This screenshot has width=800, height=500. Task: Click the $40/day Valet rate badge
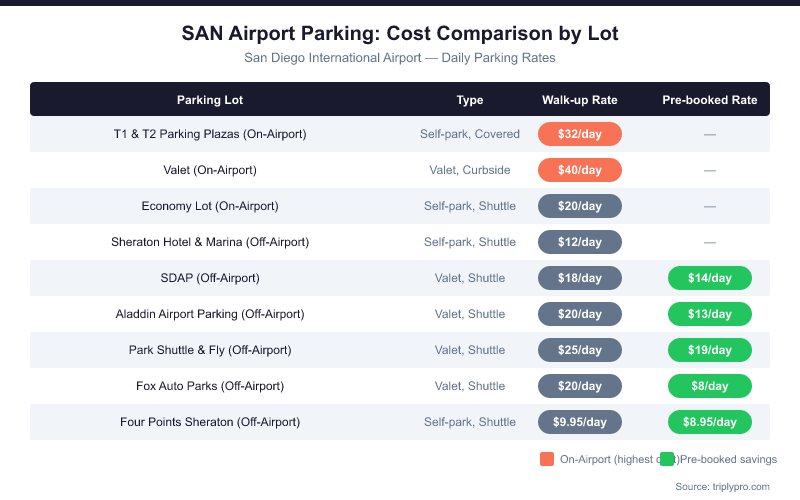(580, 170)
